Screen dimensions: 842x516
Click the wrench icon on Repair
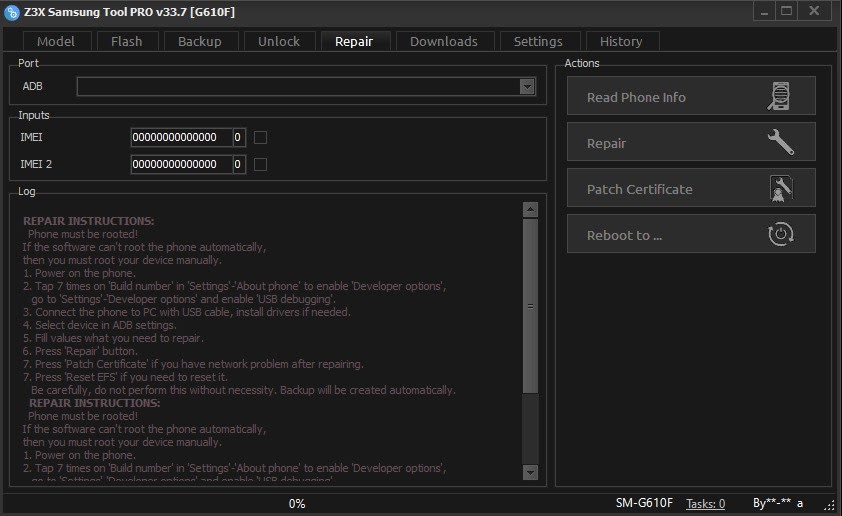pyautogui.click(x=781, y=142)
